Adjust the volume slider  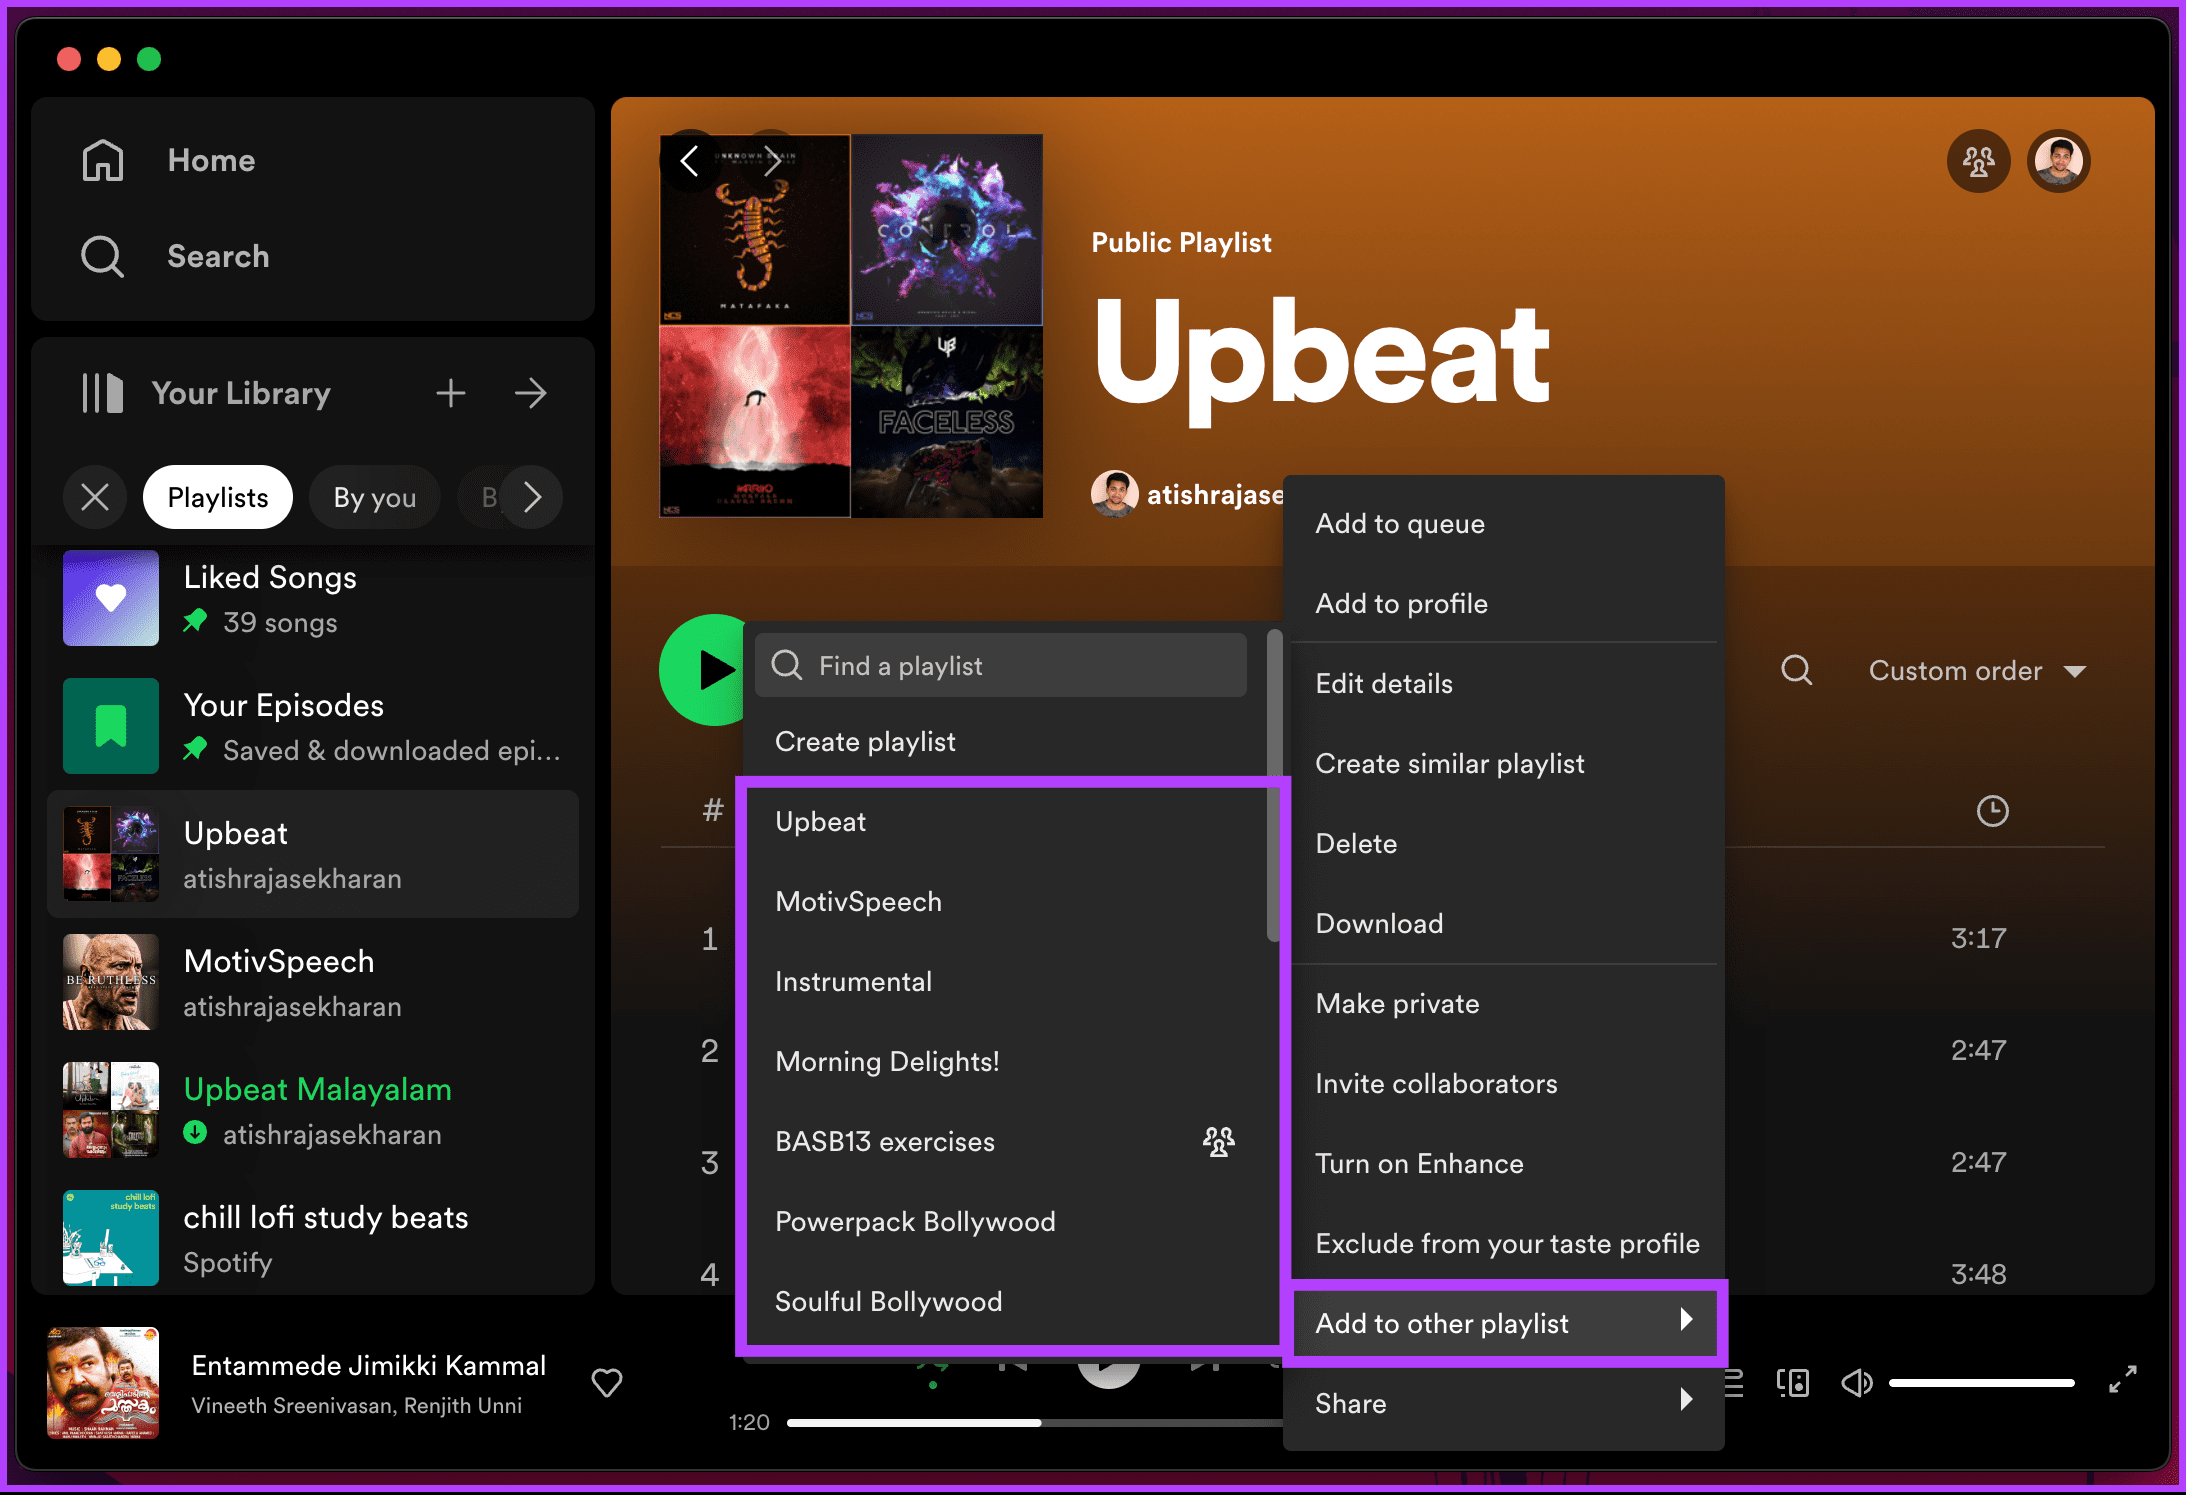pyautogui.click(x=1982, y=1383)
